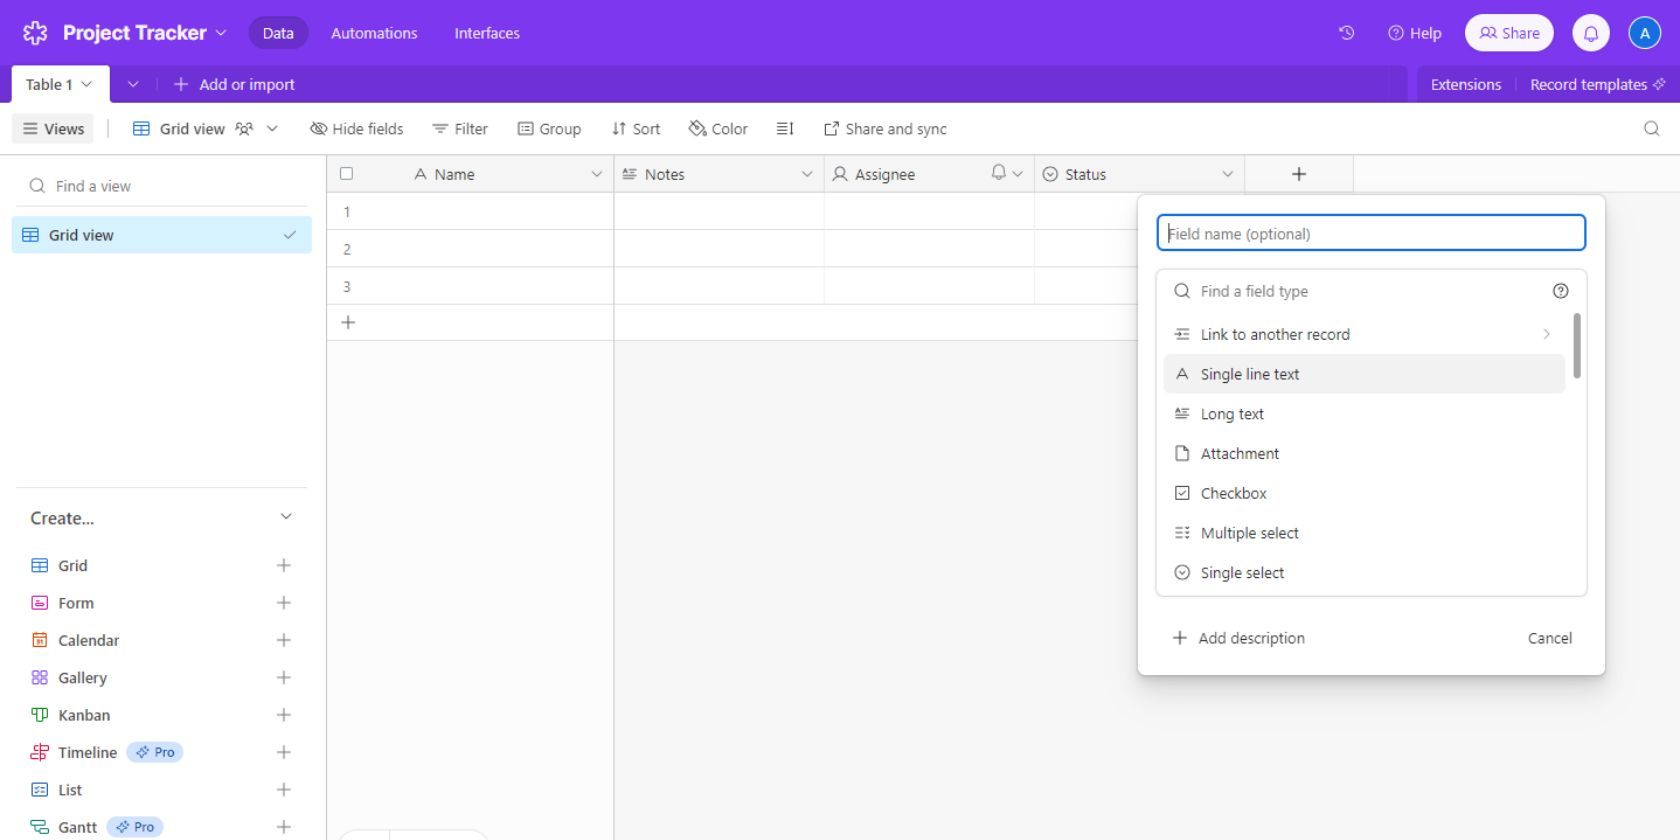Choose the Checkbox field type
The image size is (1680, 840).
(x=1233, y=493)
